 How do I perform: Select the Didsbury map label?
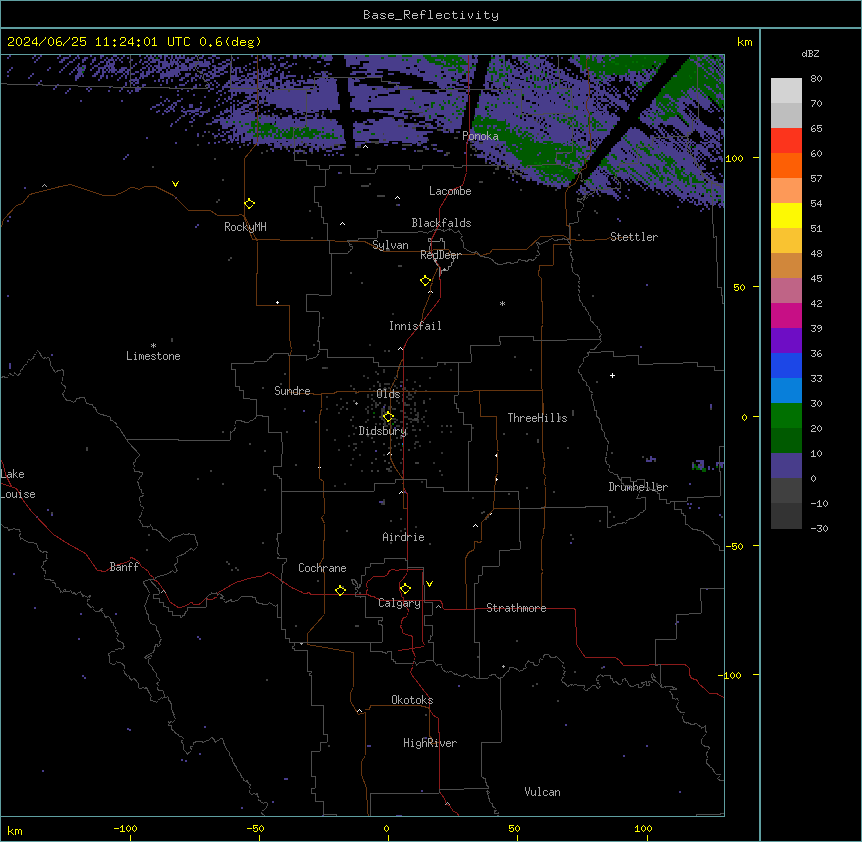[383, 431]
